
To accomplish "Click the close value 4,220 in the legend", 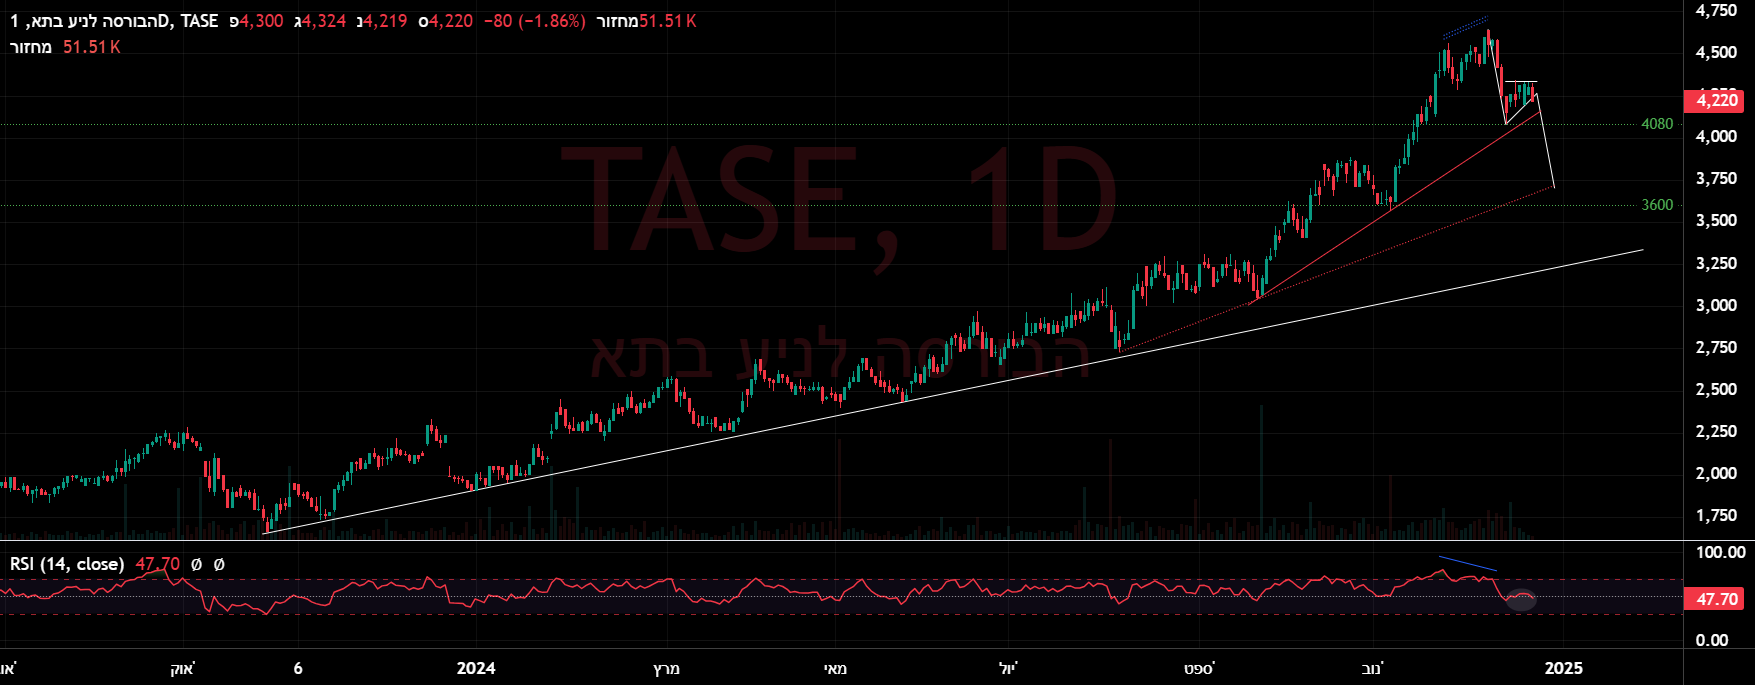I will [x=451, y=21].
